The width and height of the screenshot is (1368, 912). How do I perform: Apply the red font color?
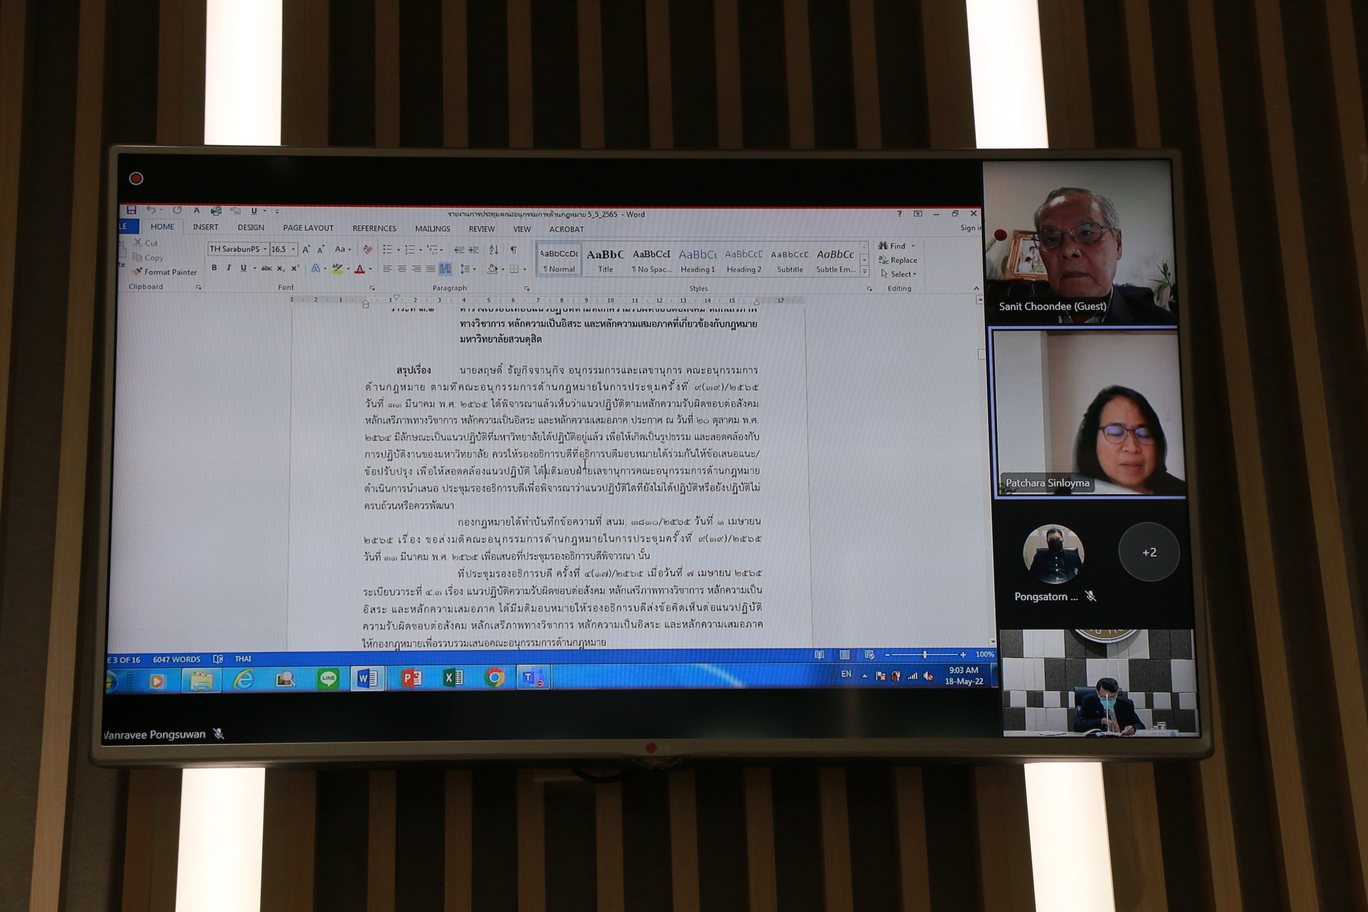click(x=360, y=268)
